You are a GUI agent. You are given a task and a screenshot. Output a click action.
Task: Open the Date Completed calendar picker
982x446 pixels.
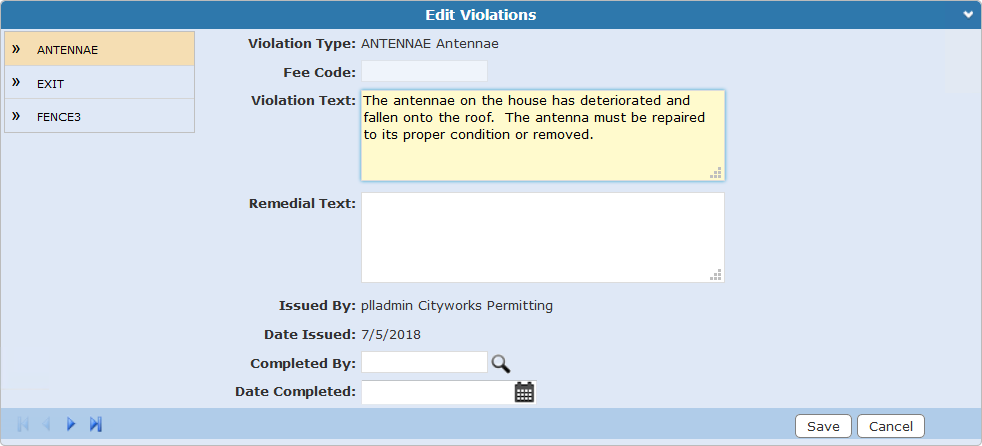524,392
